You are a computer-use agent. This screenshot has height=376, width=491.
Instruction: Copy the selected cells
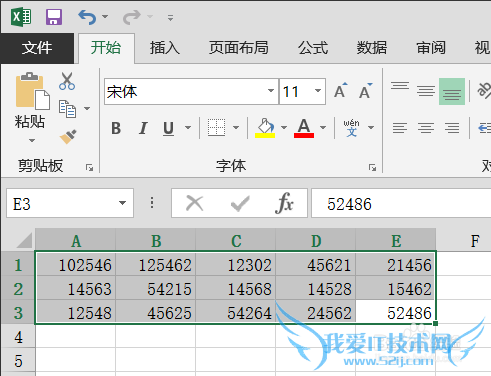point(68,109)
